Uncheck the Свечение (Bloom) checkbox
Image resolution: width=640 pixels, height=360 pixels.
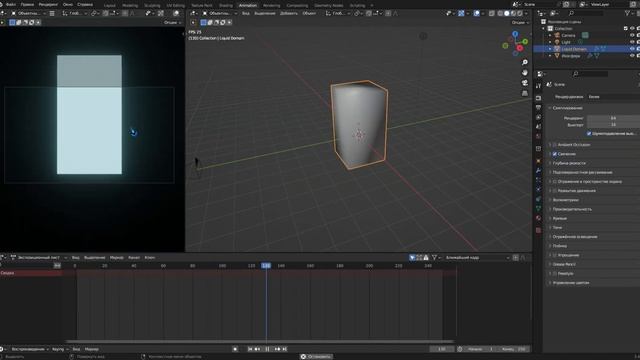coord(554,154)
